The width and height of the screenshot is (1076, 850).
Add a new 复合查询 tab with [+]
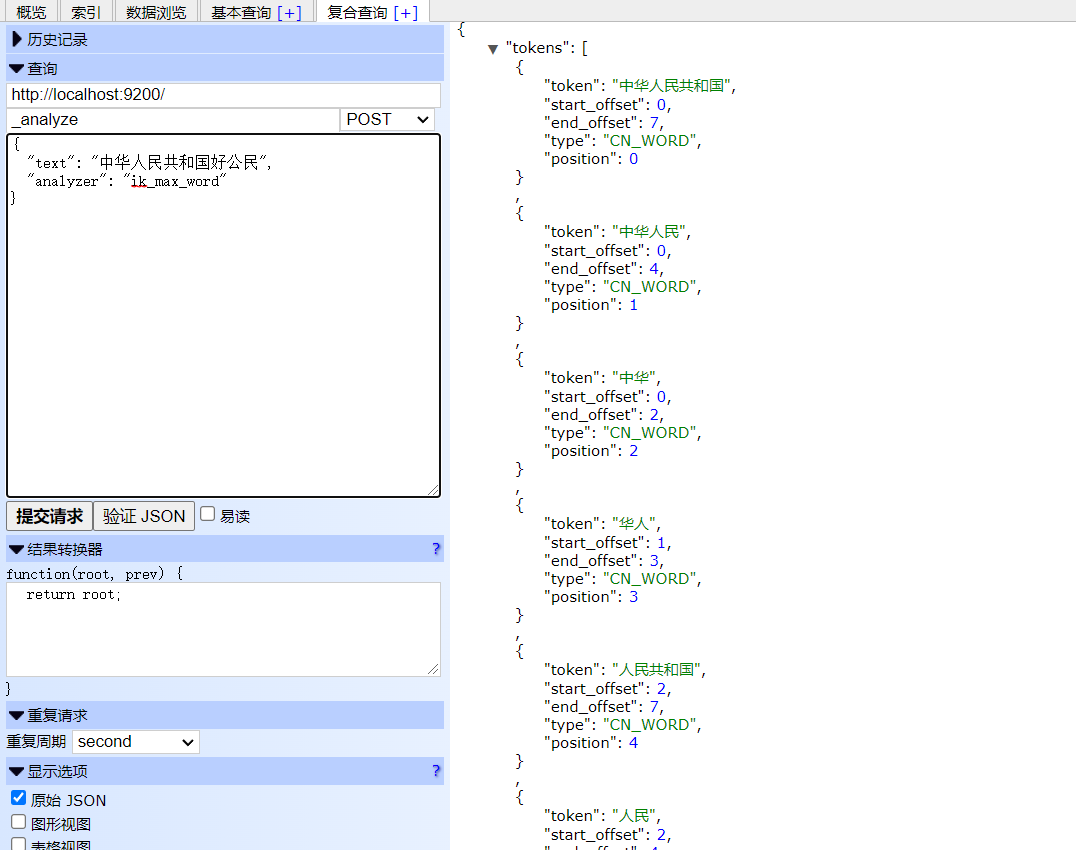406,12
